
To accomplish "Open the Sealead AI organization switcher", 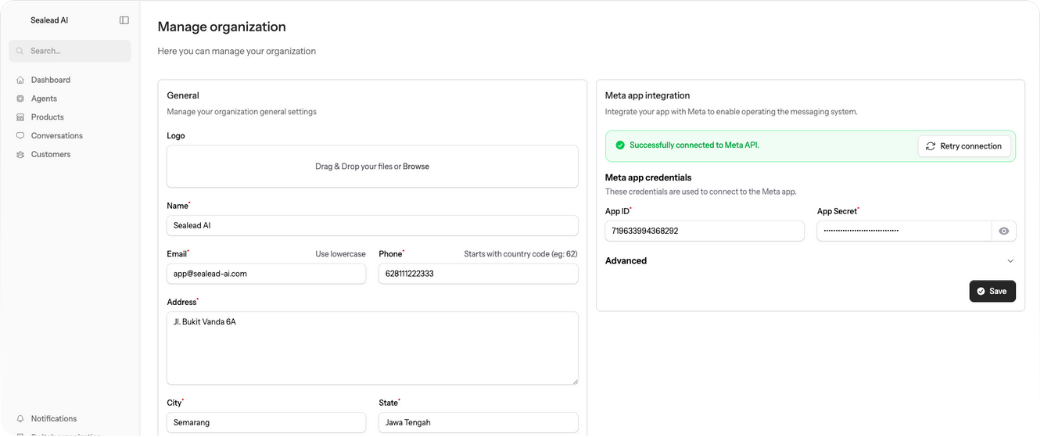I will [49, 20].
